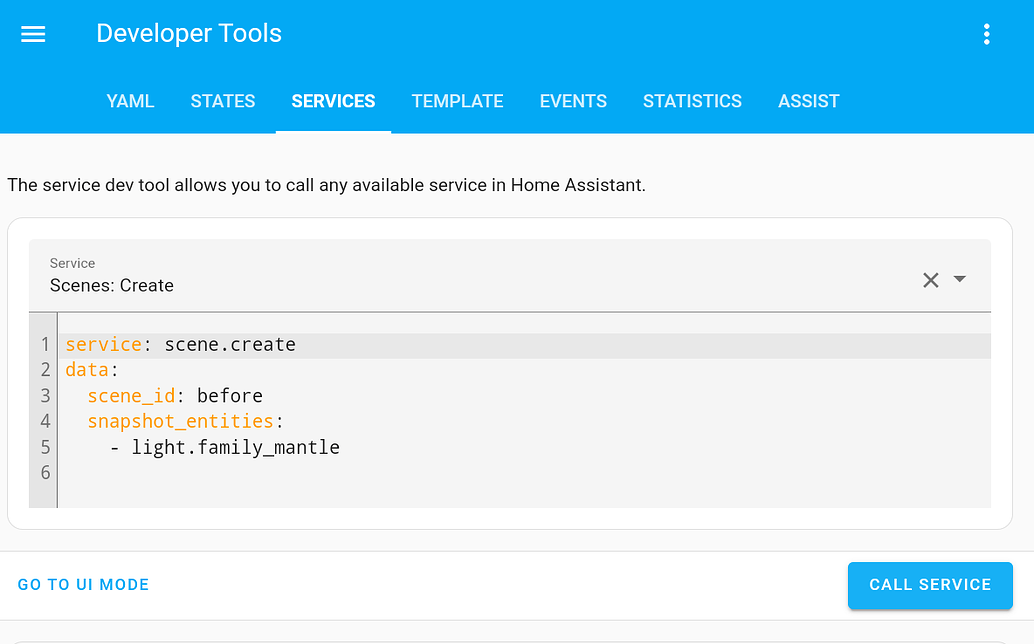
Task: Clear the selected service with X icon
Action: (x=930, y=280)
